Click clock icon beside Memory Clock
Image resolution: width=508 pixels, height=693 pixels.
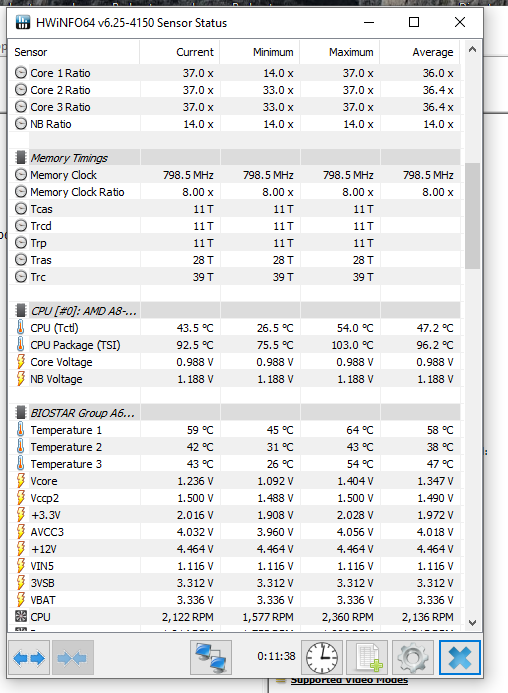click(x=21, y=175)
